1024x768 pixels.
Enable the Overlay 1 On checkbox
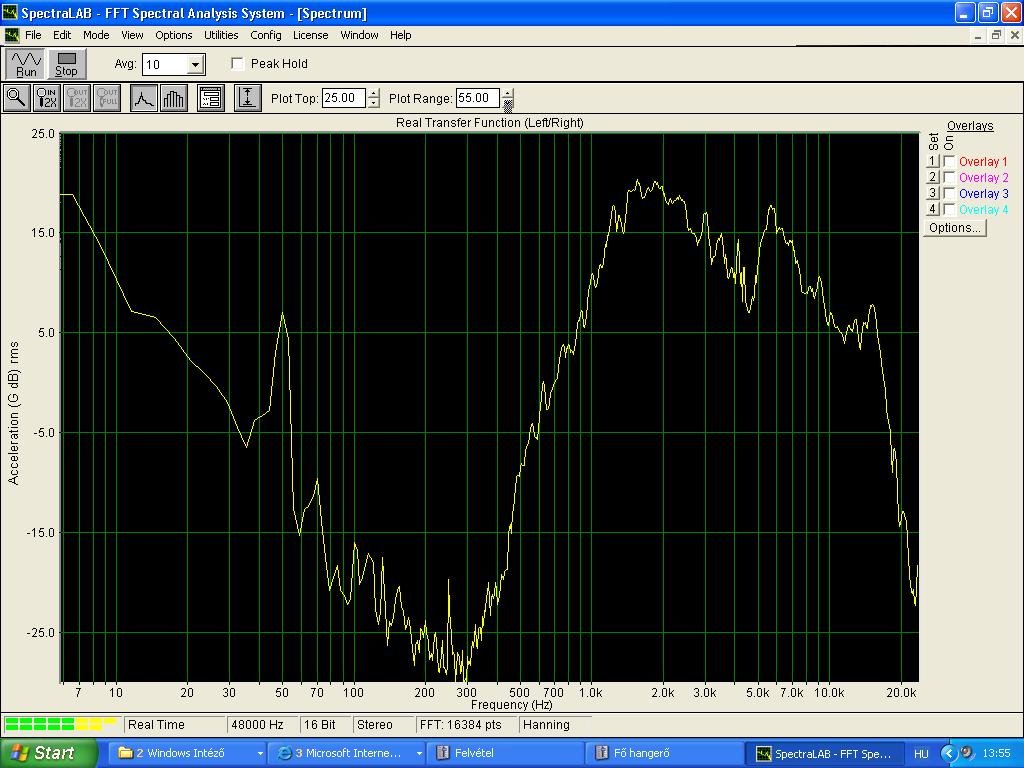pos(949,161)
